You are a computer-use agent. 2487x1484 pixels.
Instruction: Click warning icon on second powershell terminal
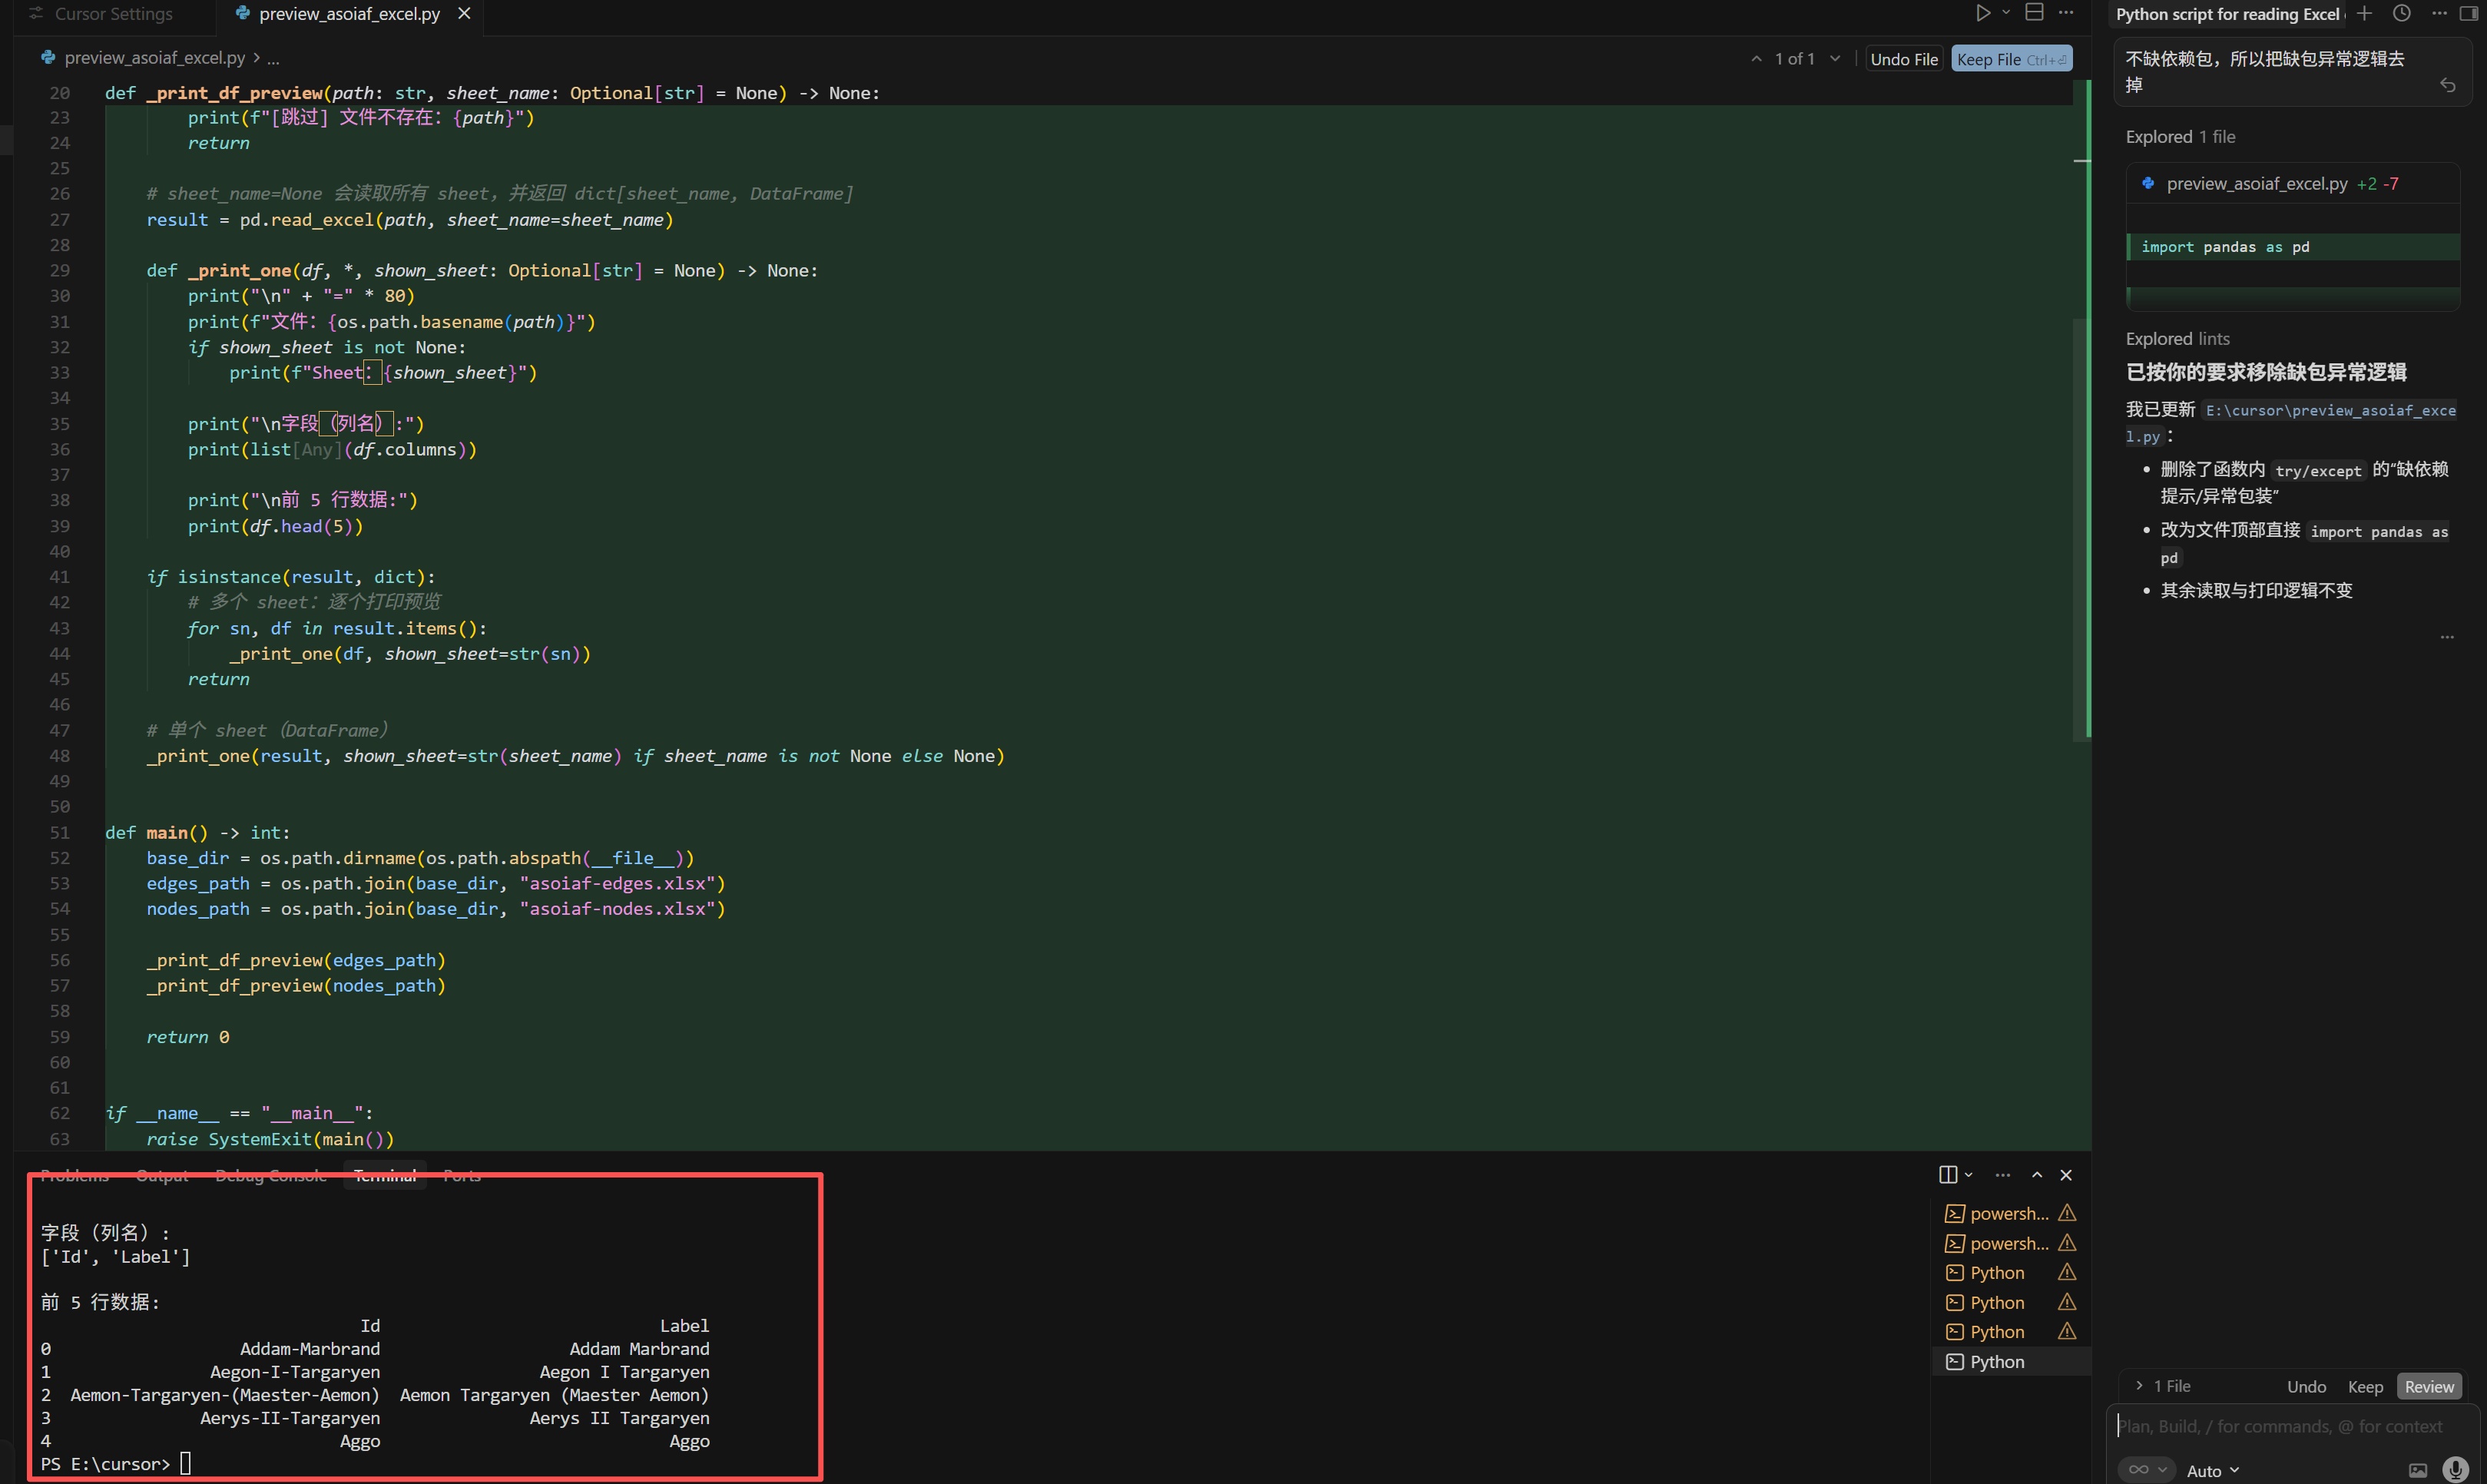coord(2067,1243)
